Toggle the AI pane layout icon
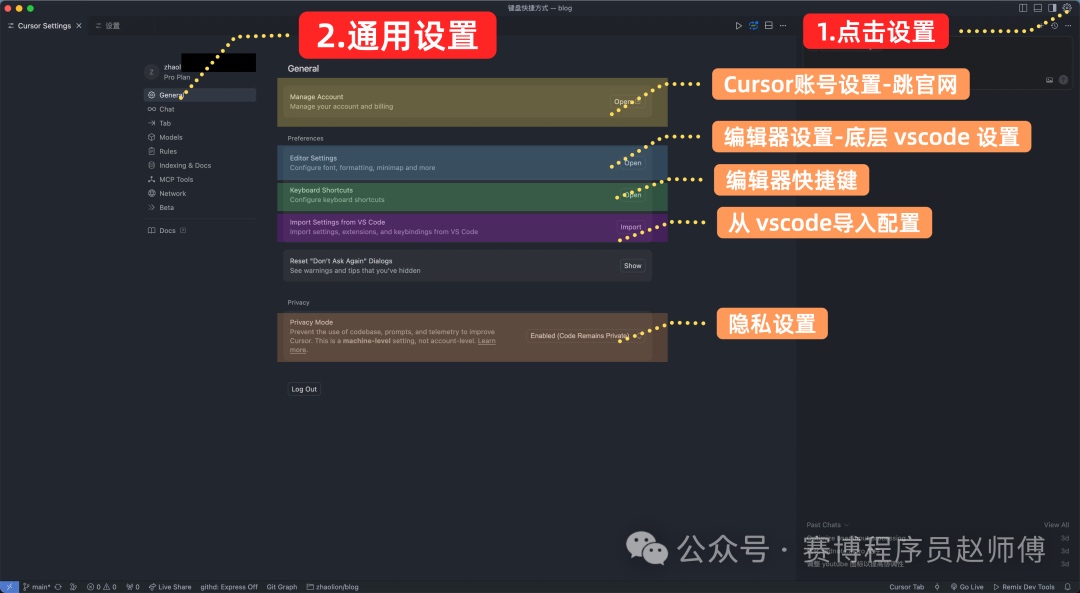The height and width of the screenshot is (593, 1080). [x=1052, y=8]
